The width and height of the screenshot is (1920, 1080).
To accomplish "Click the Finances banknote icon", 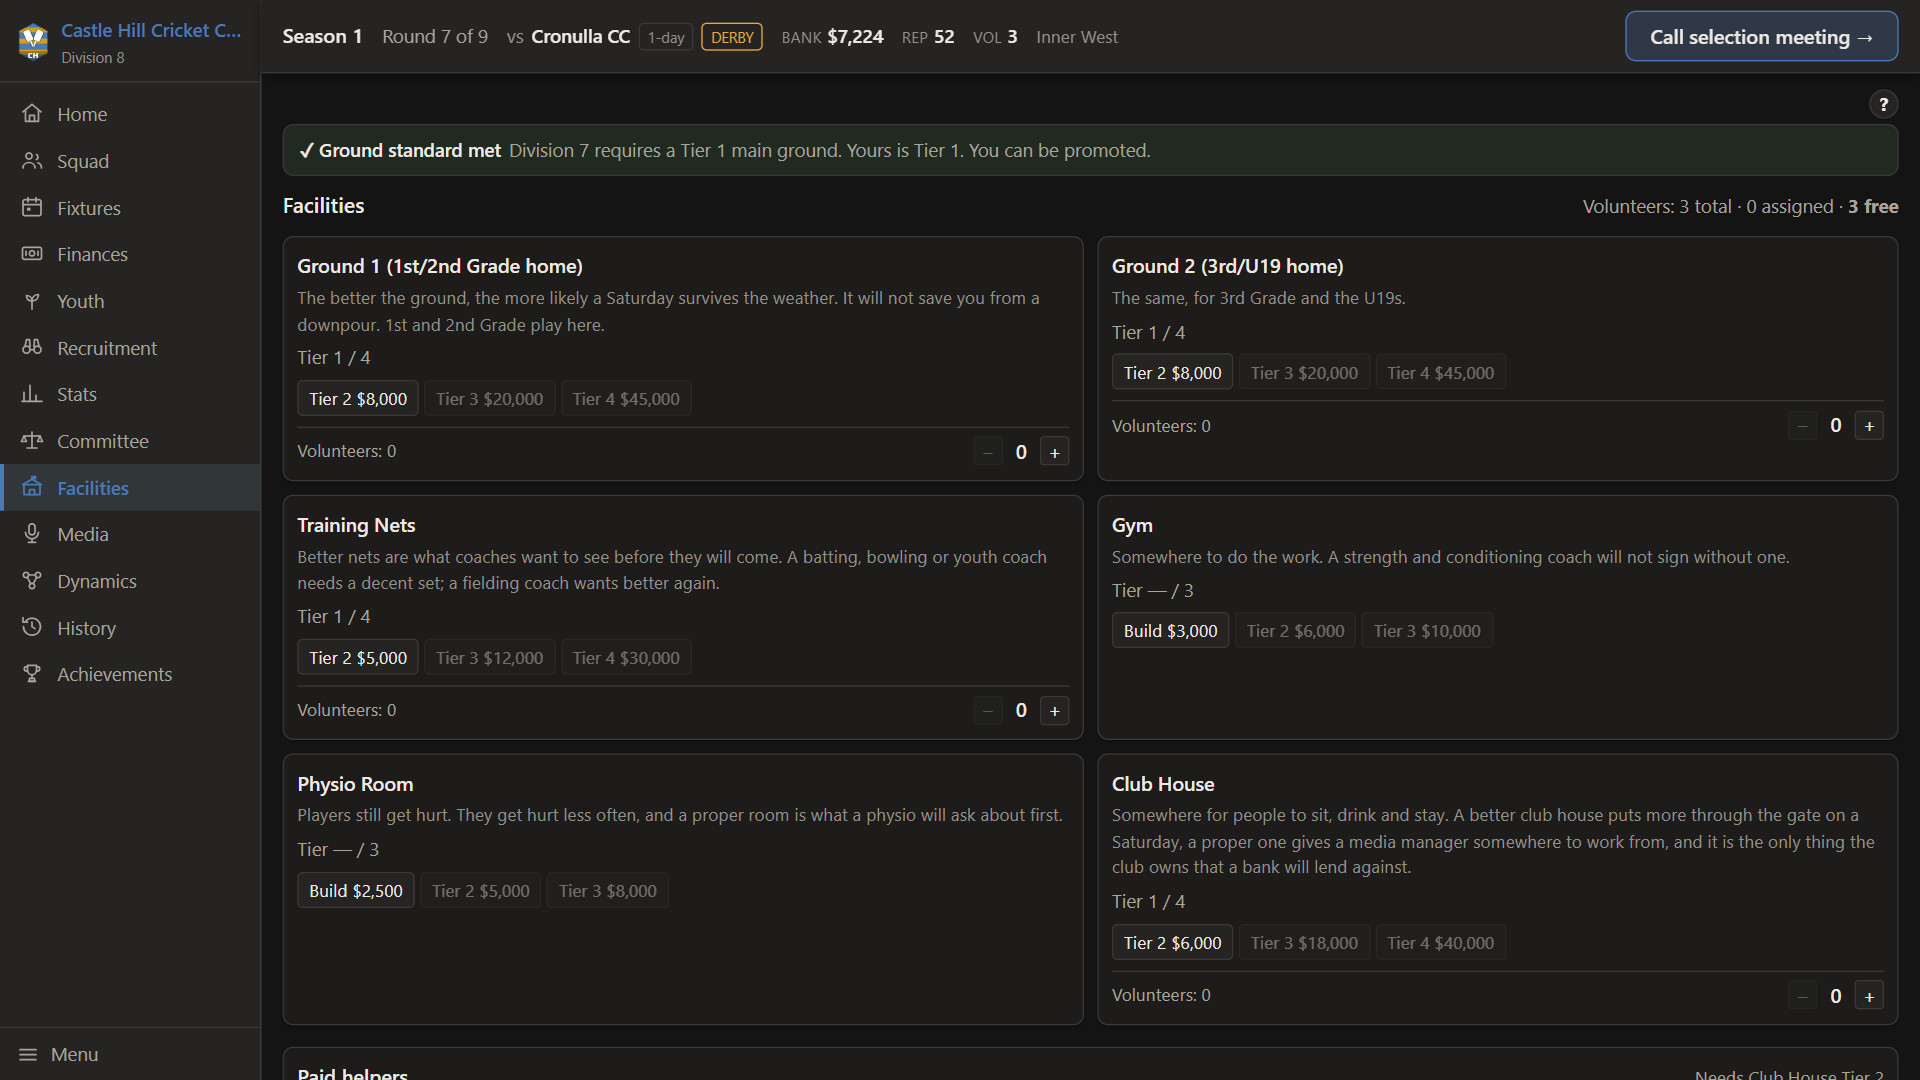I will click(32, 254).
